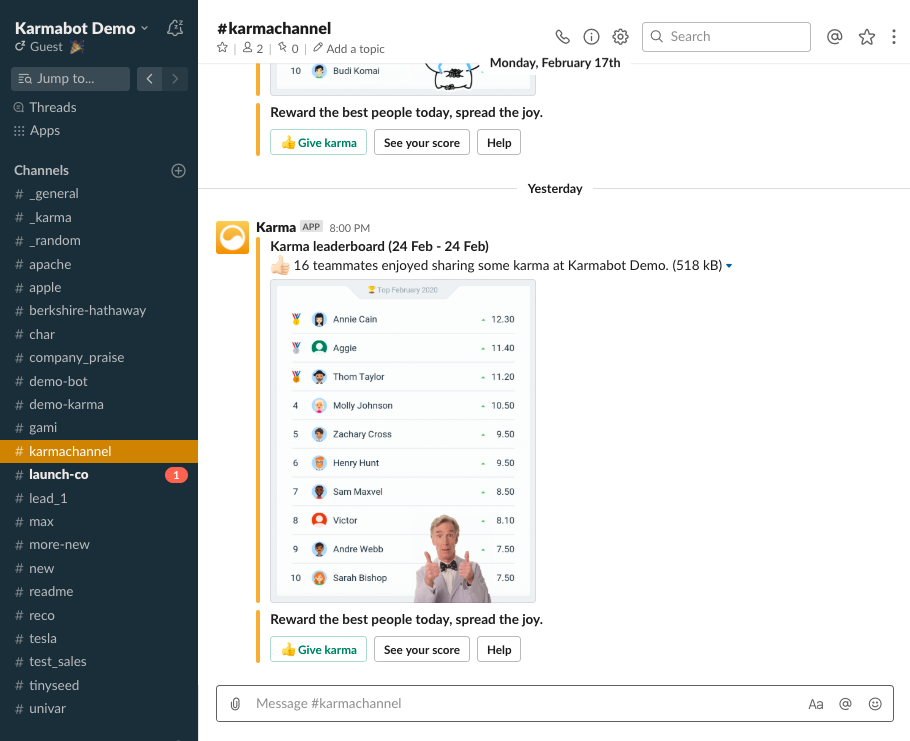Switch to #_general channel
The width and height of the screenshot is (910, 741).
coord(99,194)
